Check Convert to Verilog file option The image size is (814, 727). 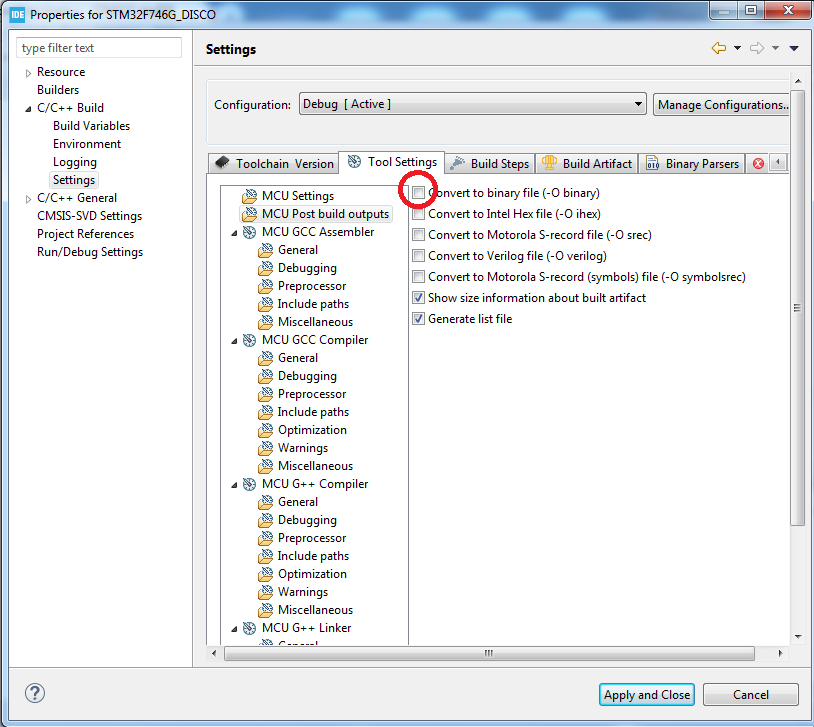pos(418,256)
